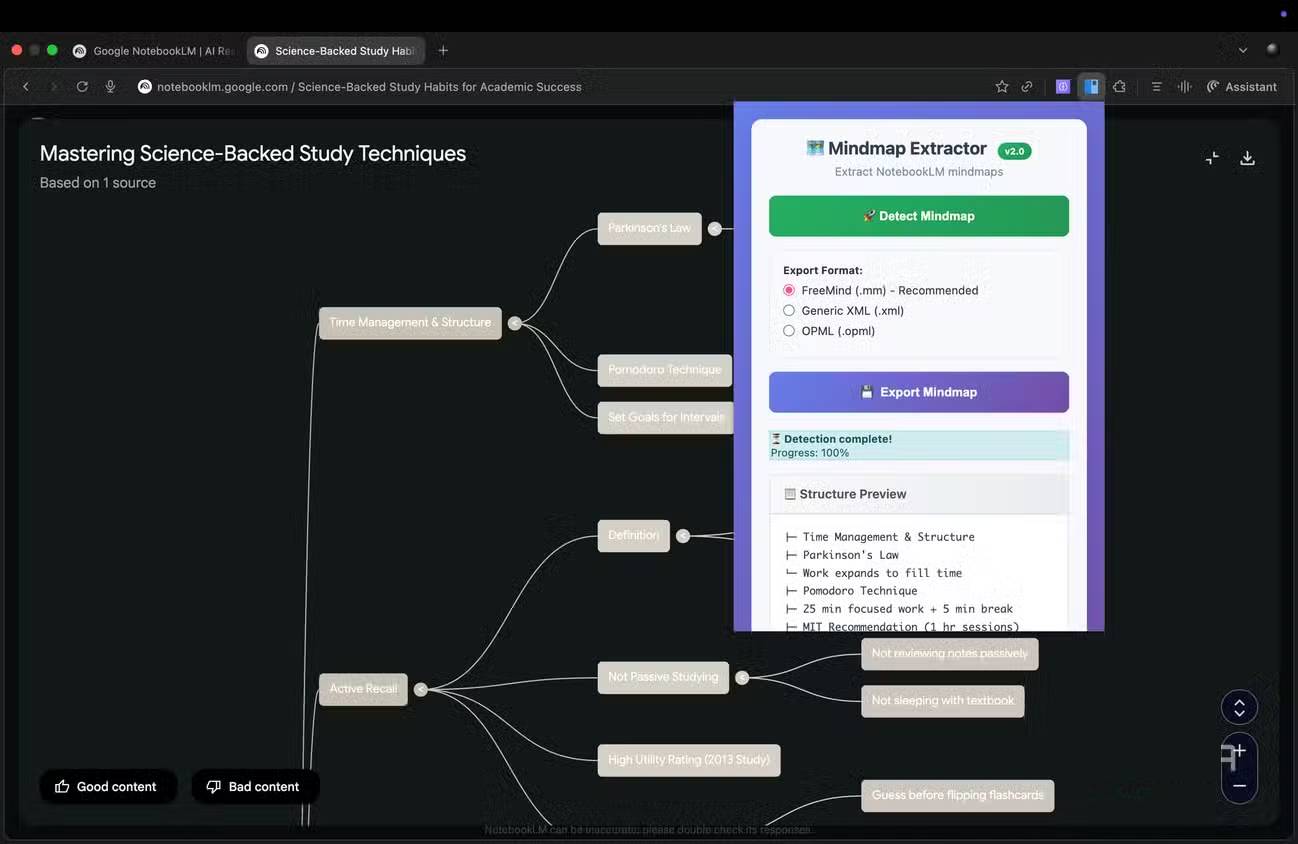Select the Not Passive Studying node
Screen dimensions: 1298x844
pos(663,678)
